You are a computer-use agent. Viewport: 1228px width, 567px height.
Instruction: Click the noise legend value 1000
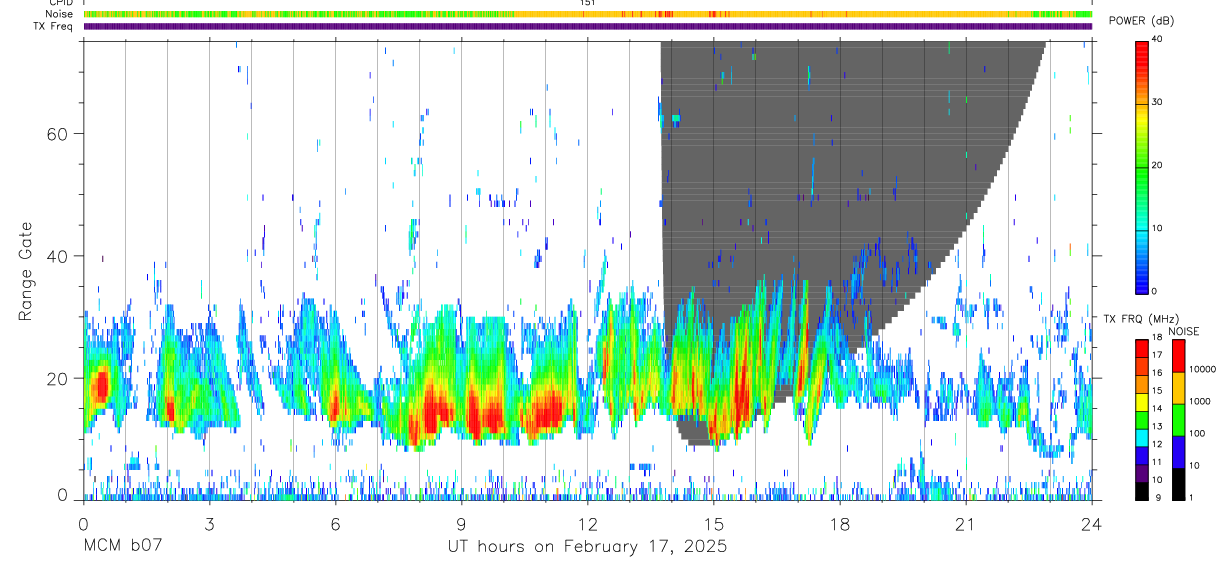1200,401
